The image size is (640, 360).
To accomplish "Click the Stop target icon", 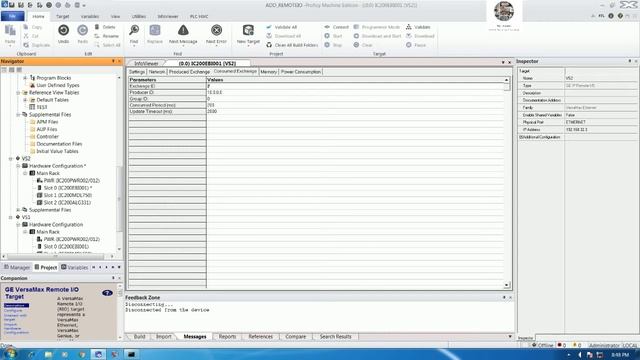I will [x=327, y=45].
